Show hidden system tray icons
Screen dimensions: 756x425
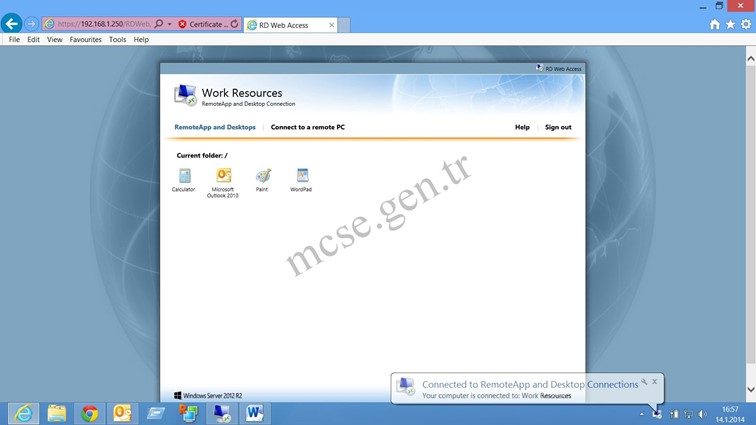point(642,414)
